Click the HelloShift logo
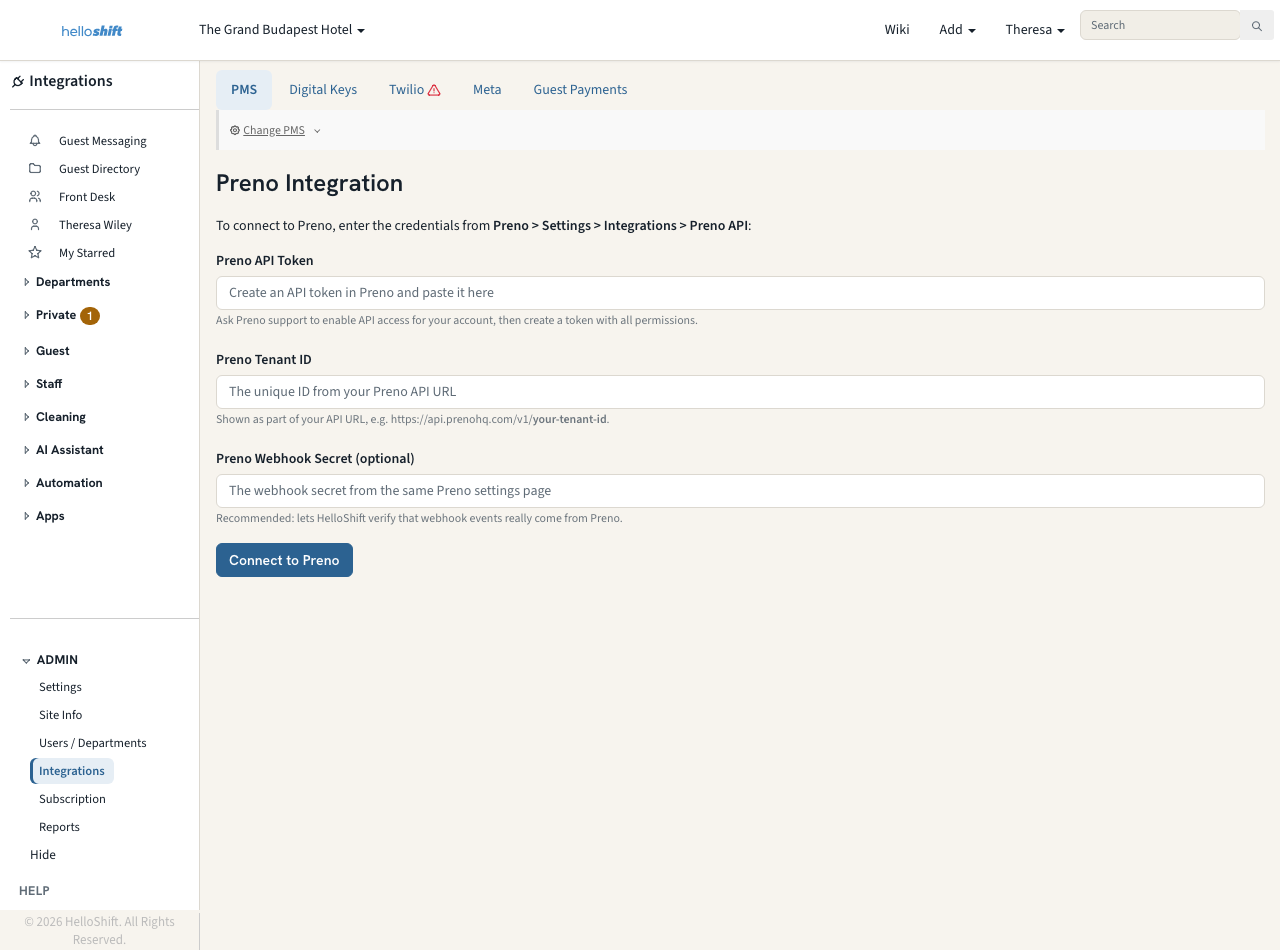The height and width of the screenshot is (950, 1280). pyautogui.click(x=92, y=31)
